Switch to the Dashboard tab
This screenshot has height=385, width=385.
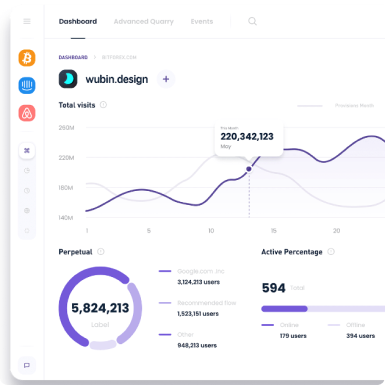click(x=78, y=21)
